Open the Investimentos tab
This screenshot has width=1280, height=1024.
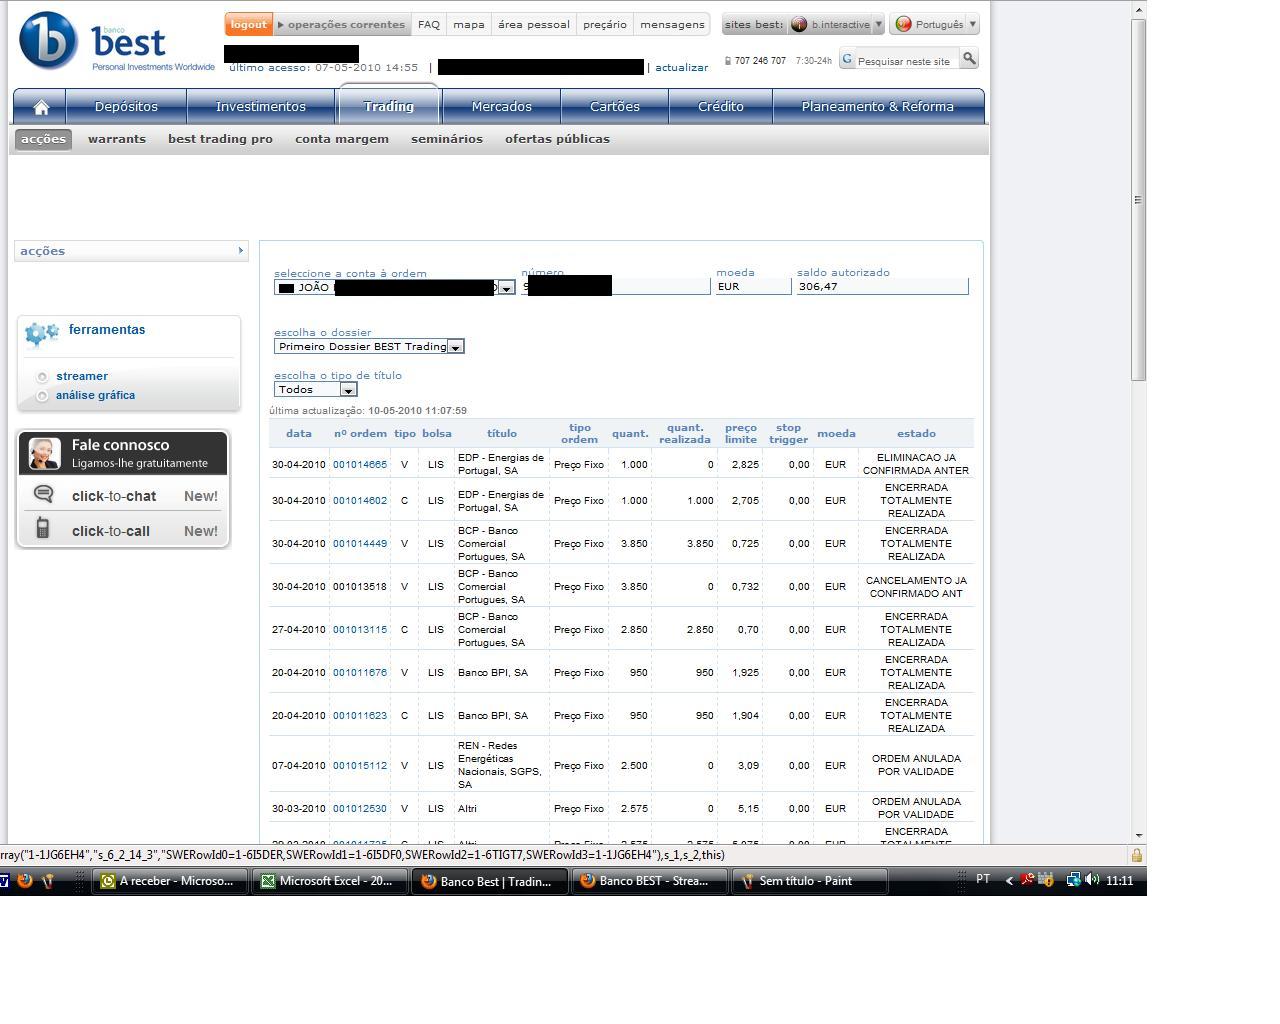point(261,107)
